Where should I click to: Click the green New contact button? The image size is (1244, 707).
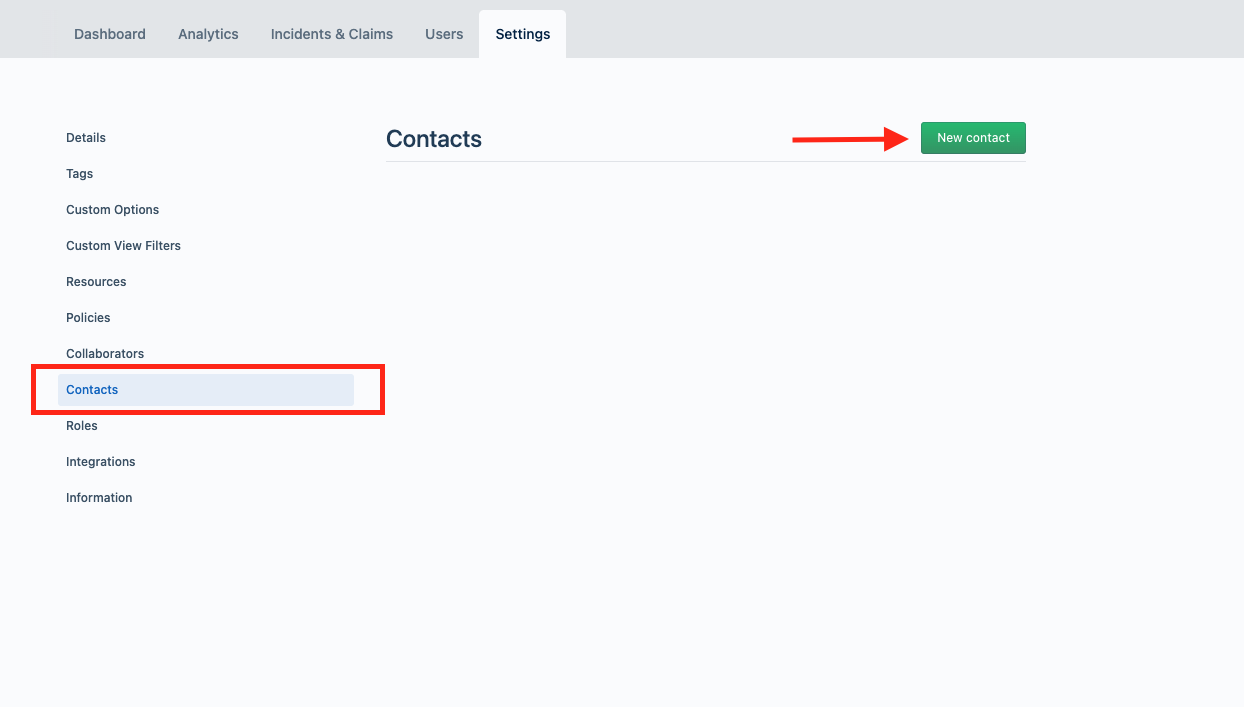(973, 138)
